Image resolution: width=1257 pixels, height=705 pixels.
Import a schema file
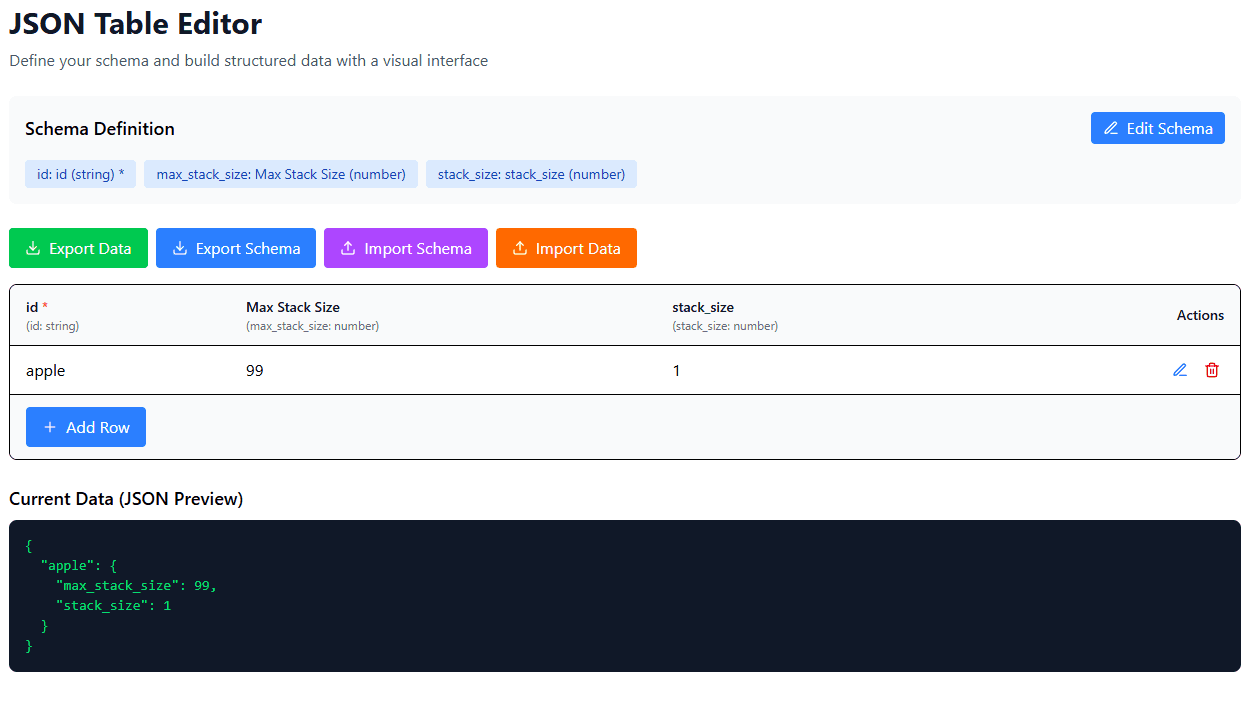click(405, 247)
